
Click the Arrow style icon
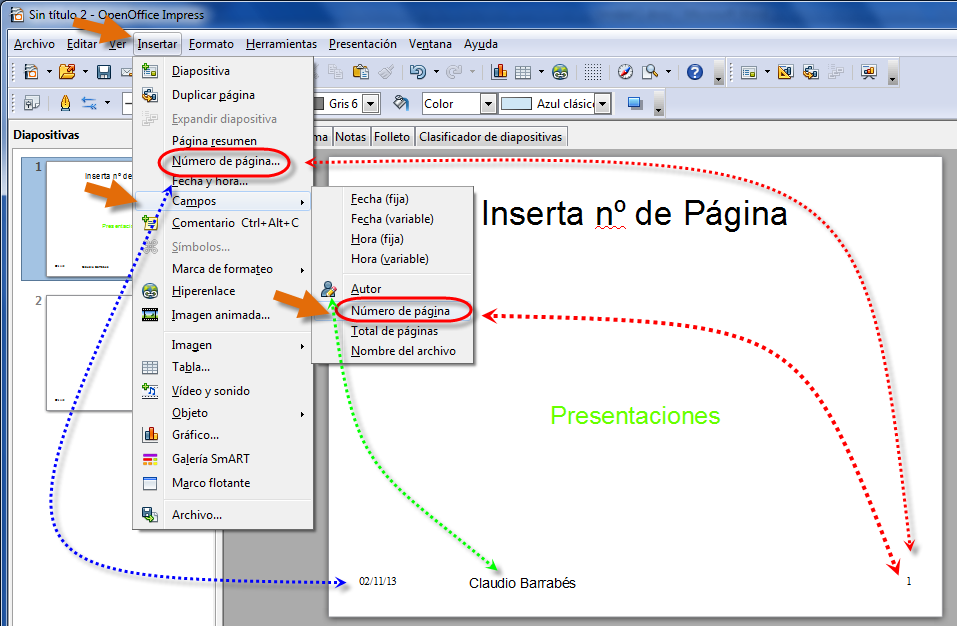(x=89, y=103)
